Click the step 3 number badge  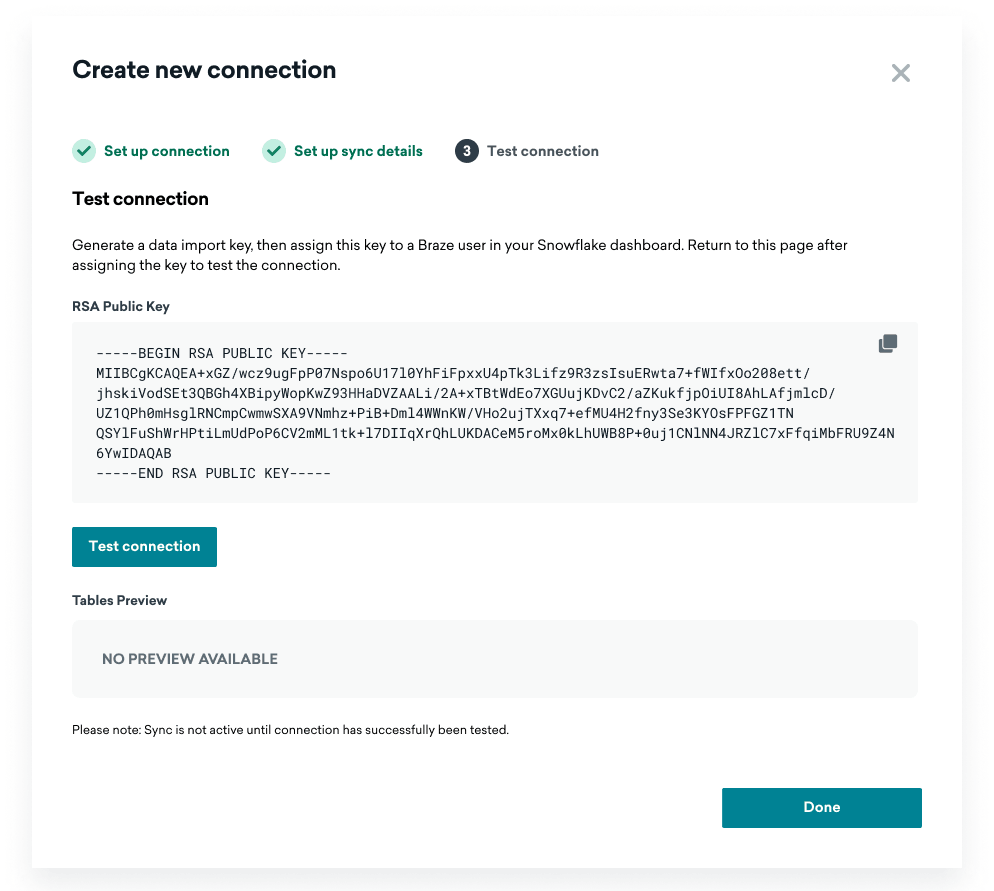467,151
